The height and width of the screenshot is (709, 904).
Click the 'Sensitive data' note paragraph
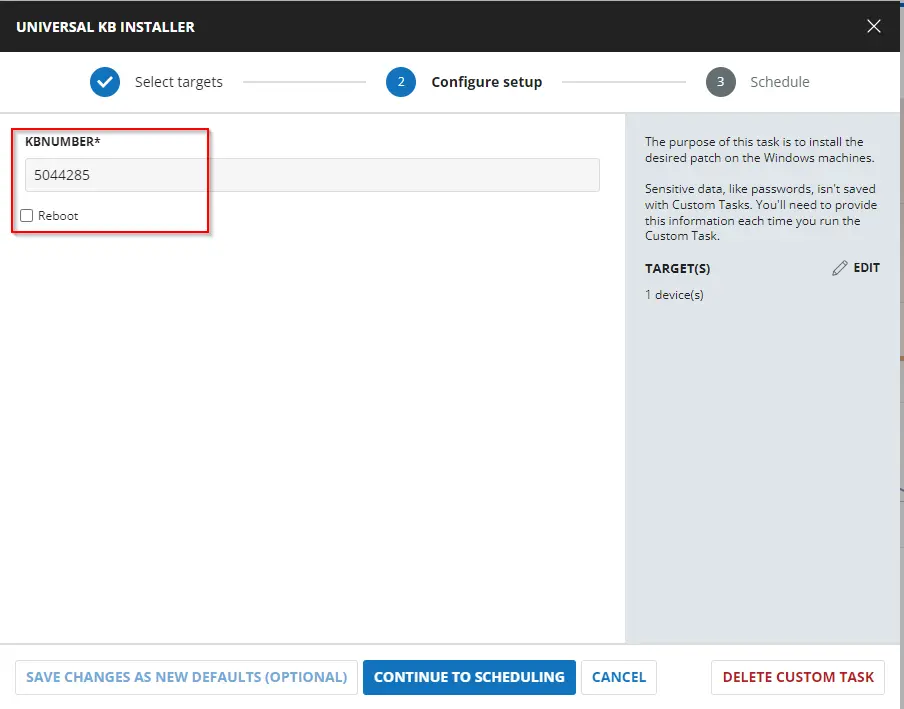click(760, 212)
